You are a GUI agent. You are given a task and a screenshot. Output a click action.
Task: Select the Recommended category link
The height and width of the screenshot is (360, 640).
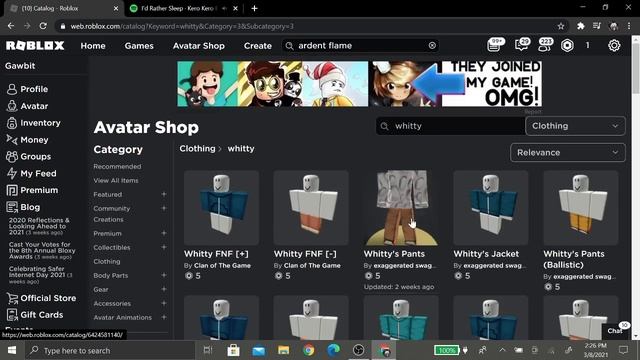(x=117, y=167)
